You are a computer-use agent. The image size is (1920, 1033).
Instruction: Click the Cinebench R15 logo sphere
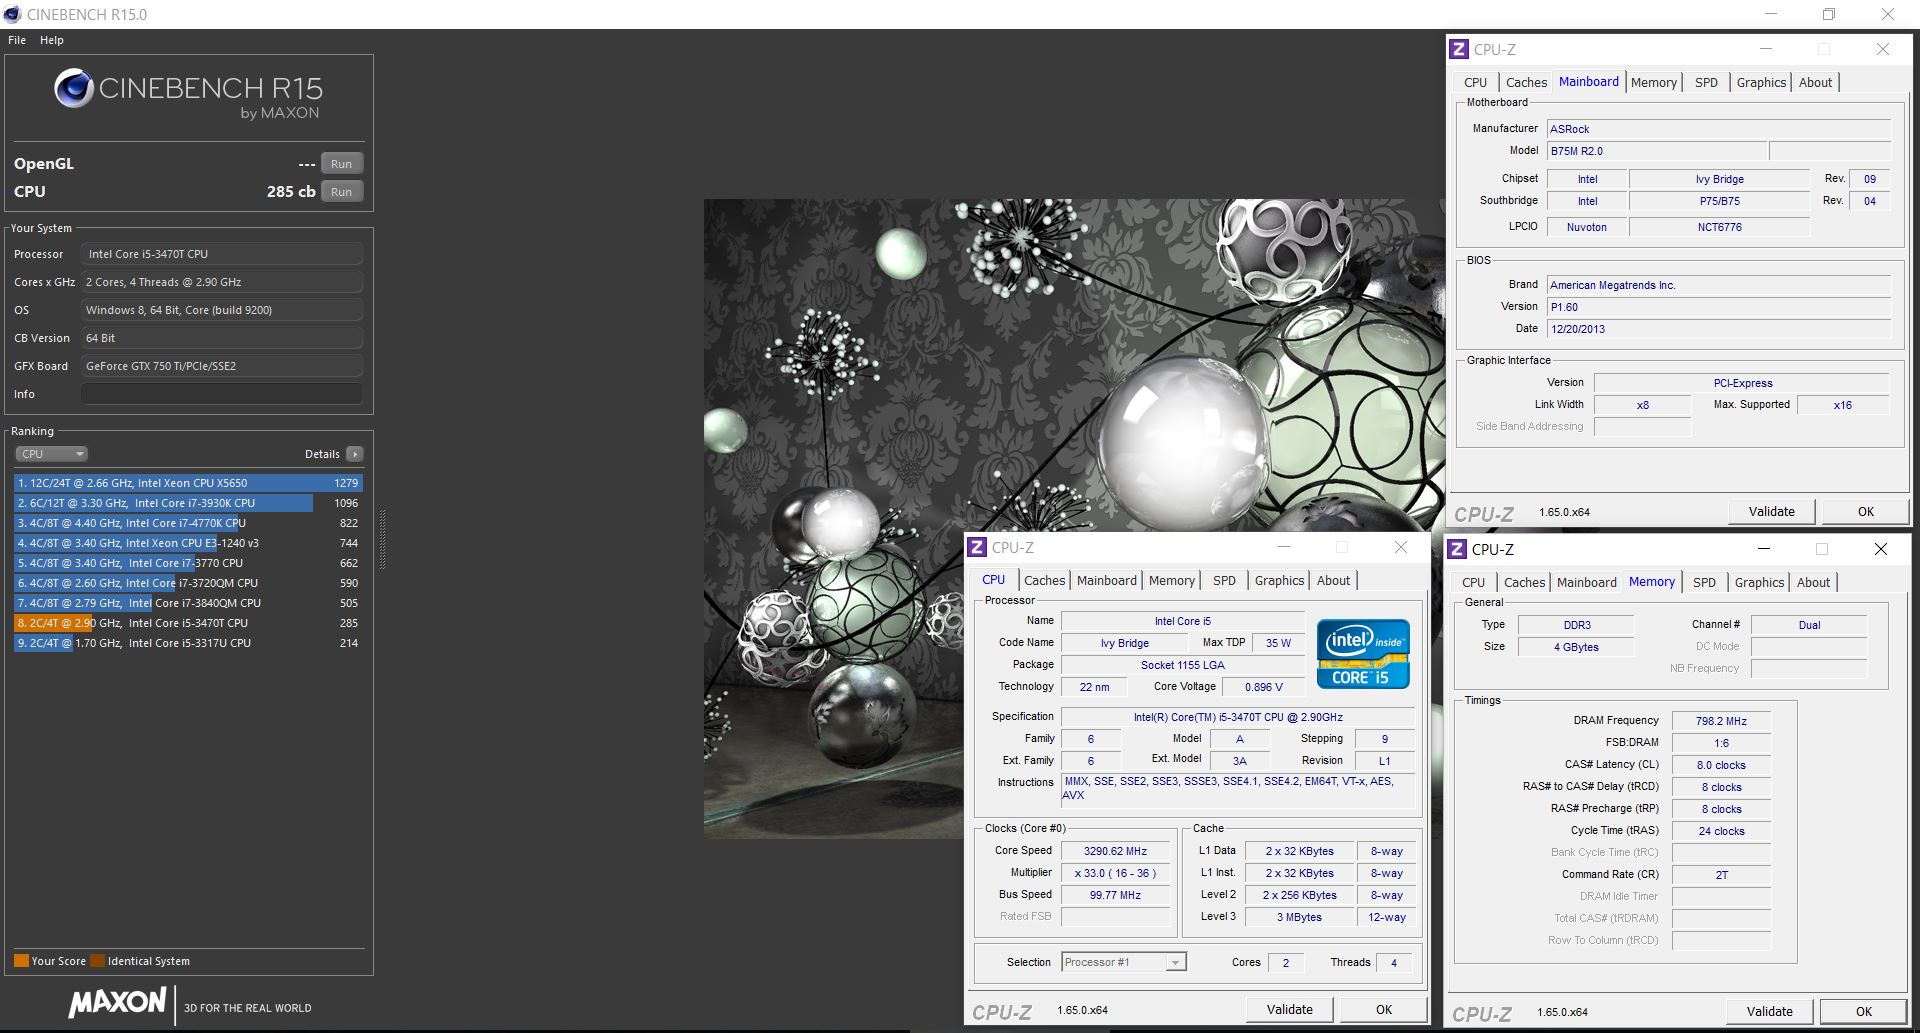point(73,88)
